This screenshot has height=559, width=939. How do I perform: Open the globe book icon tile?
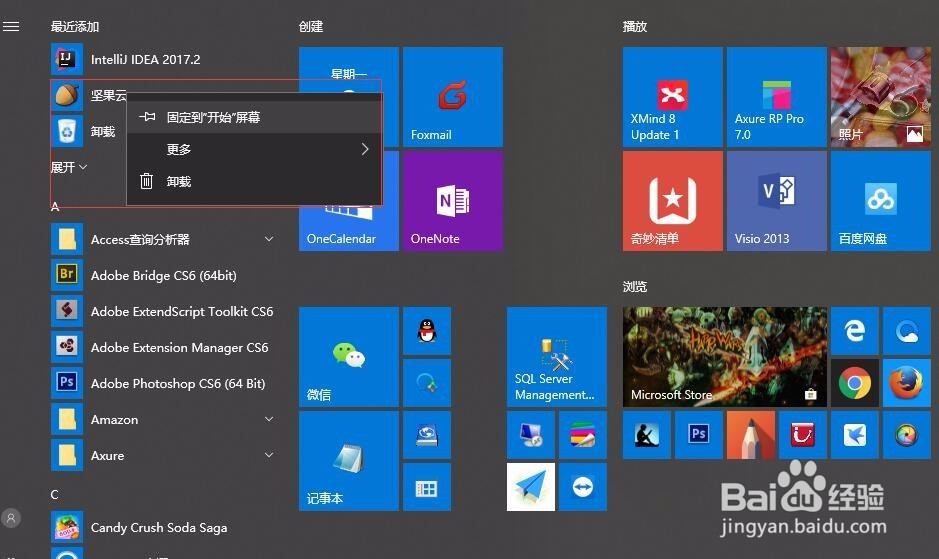(x=427, y=435)
